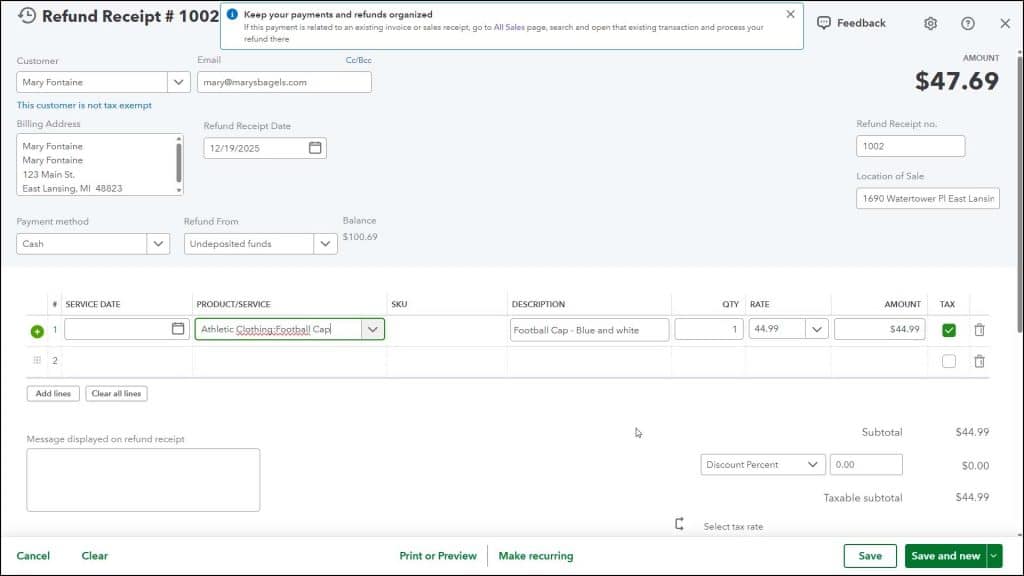
Task: Open Print or Preview
Action: [x=438, y=556]
